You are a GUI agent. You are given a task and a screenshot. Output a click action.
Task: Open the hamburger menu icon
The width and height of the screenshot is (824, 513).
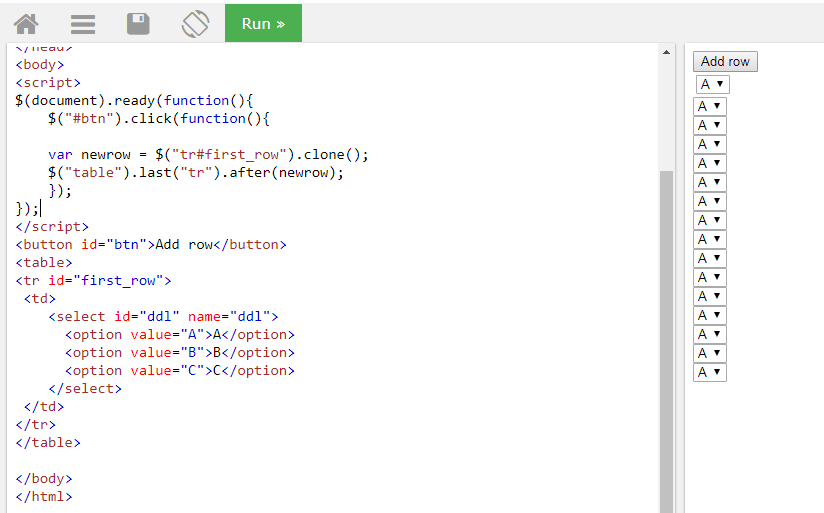point(83,24)
